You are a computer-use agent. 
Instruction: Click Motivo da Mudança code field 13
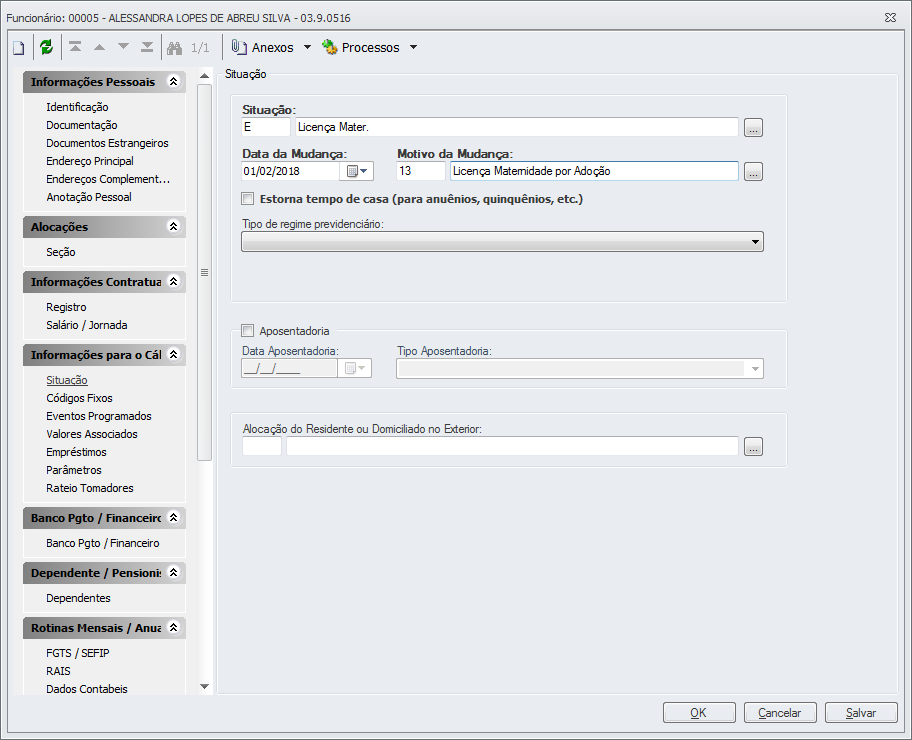click(x=421, y=171)
